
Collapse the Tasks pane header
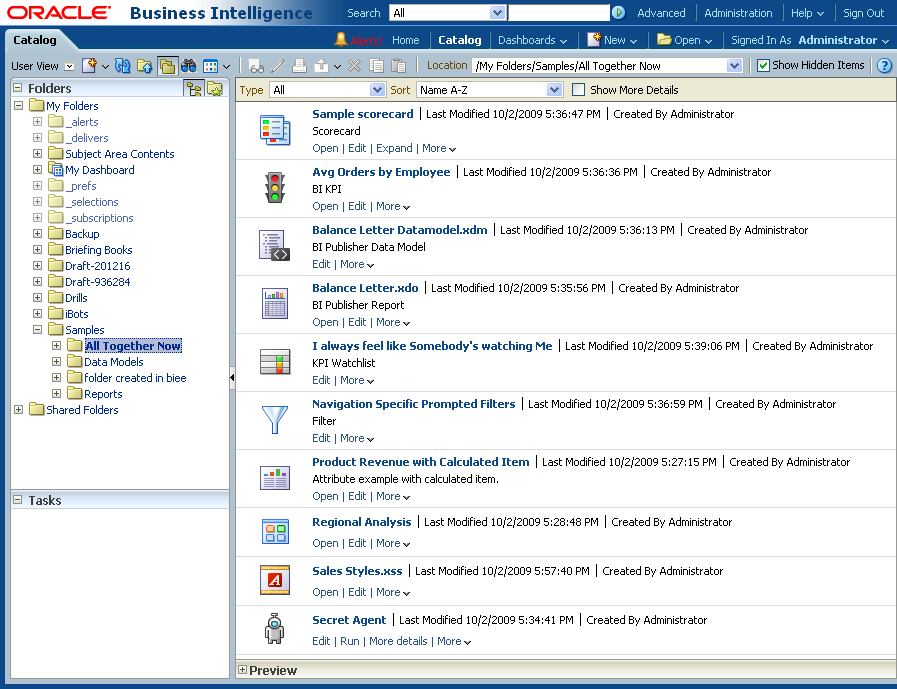coord(18,500)
